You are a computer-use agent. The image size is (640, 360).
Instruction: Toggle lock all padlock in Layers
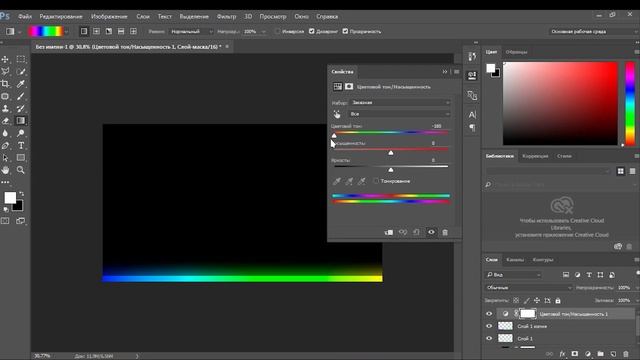(x=558, y=301)
